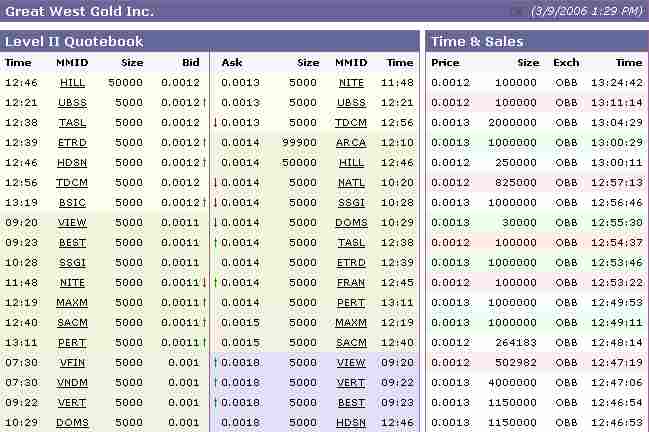Click ETRD link asking 0.0014
The height and width of the screenshot is (432, 649).
pyautogui.click(x=351, y=263)
